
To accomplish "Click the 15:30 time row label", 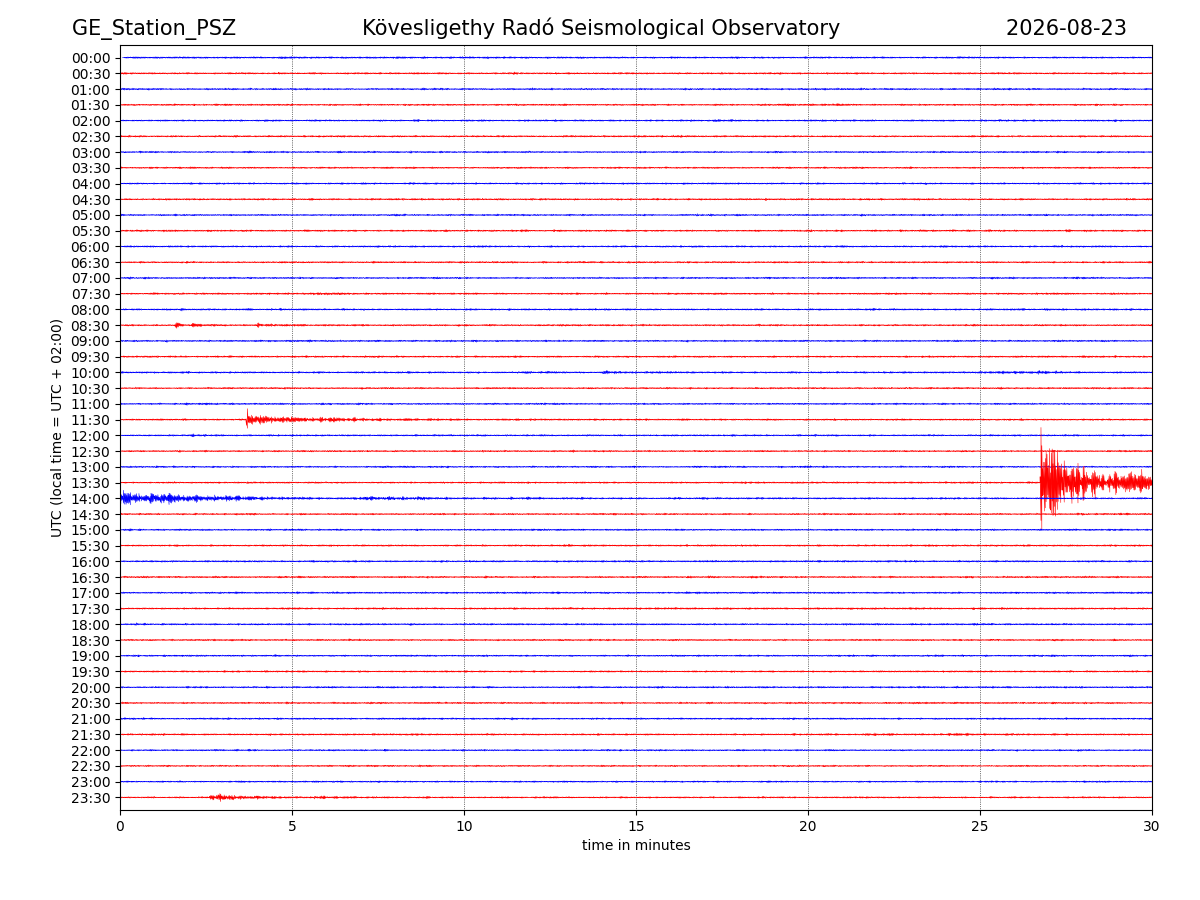I will tap(91, 546).
